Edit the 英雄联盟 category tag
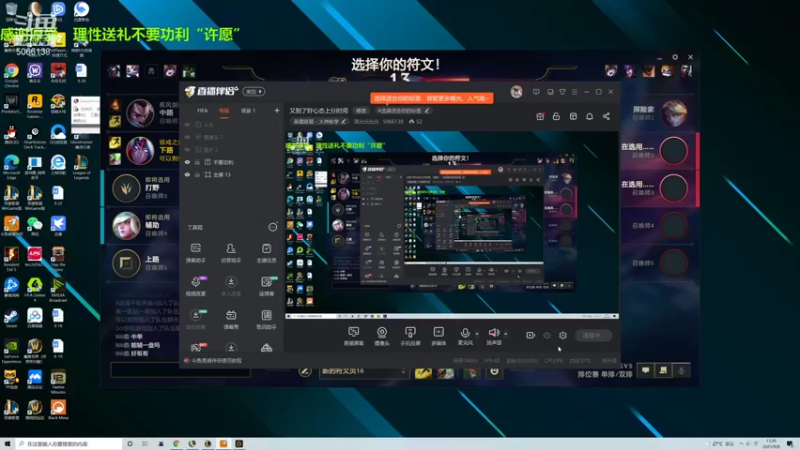This screenshot has width=800, height=450. (319, 122)
